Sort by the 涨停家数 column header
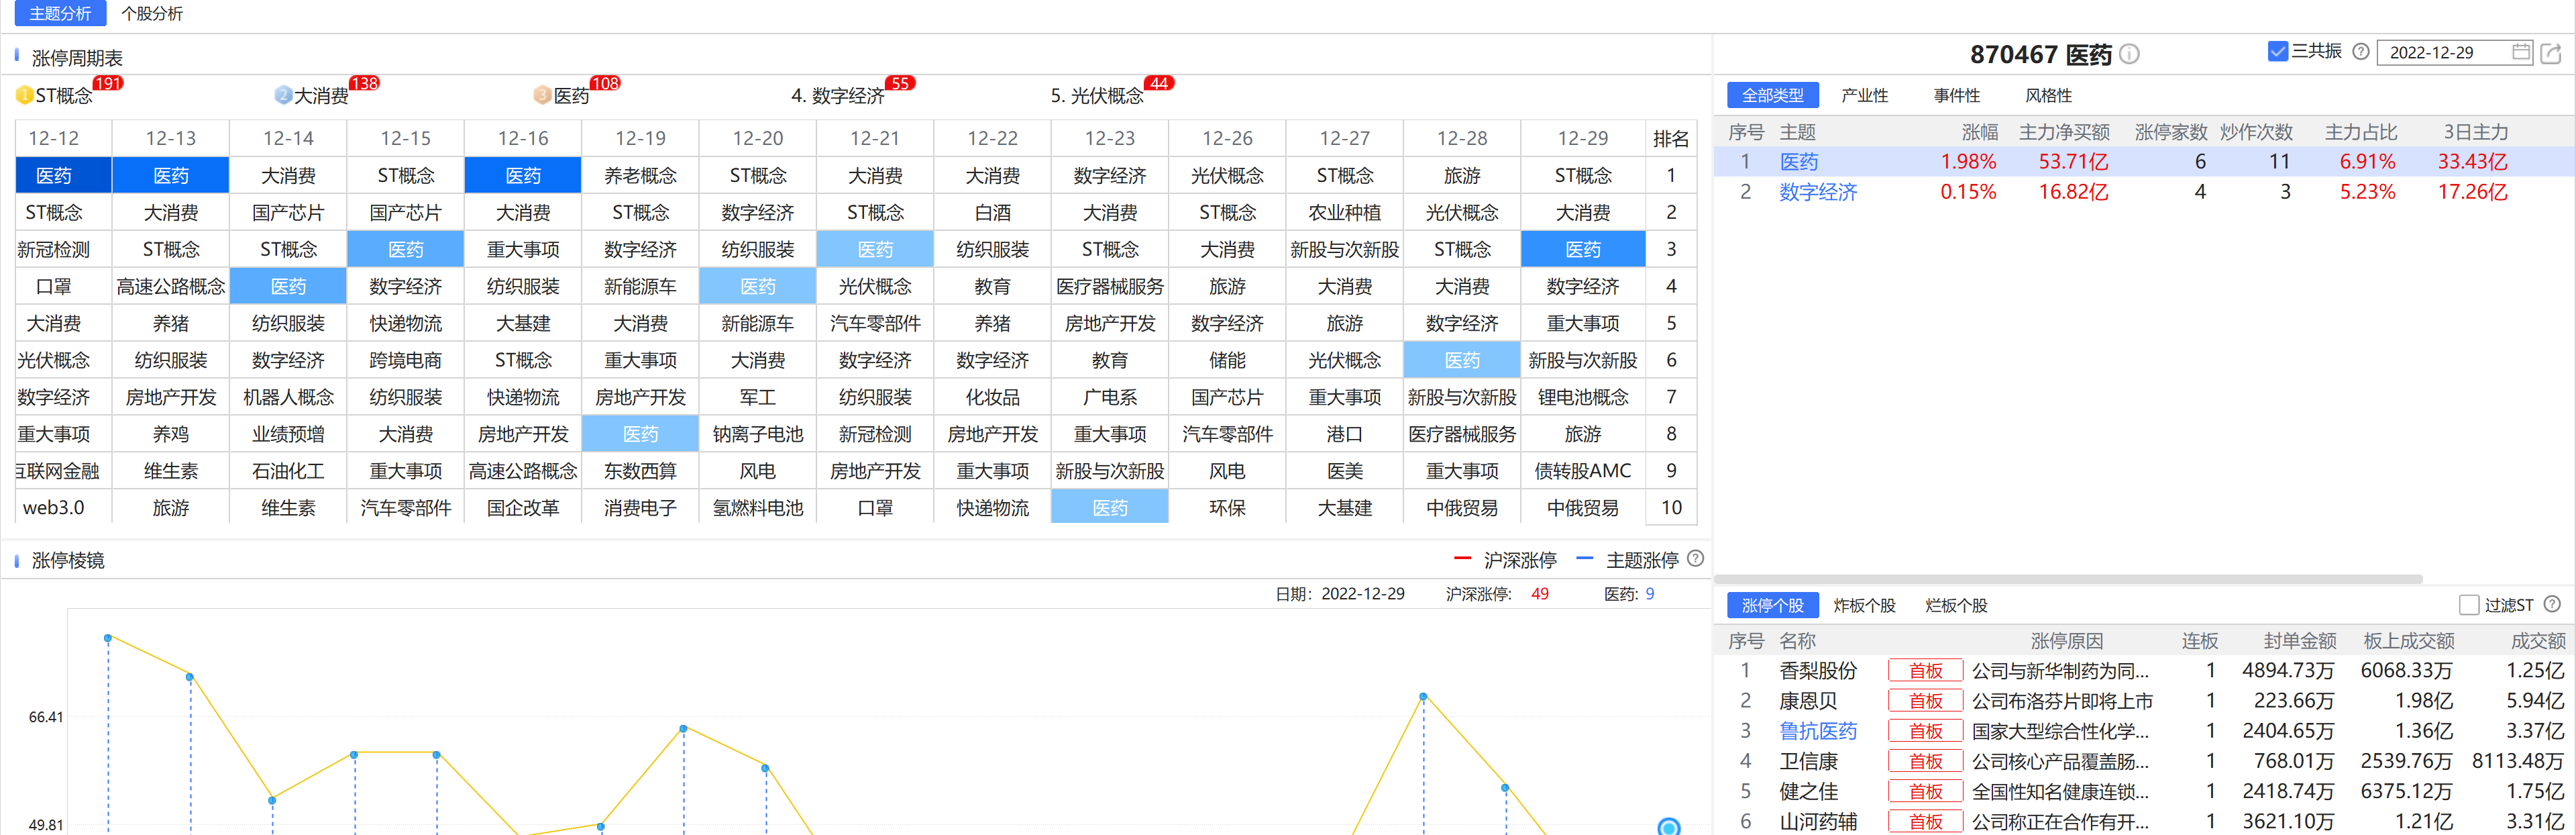 [2170, 132]
